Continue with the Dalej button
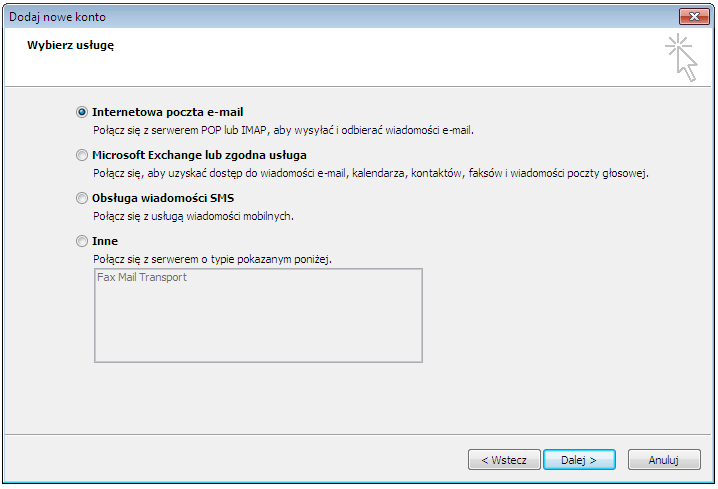 pos(579,460)
